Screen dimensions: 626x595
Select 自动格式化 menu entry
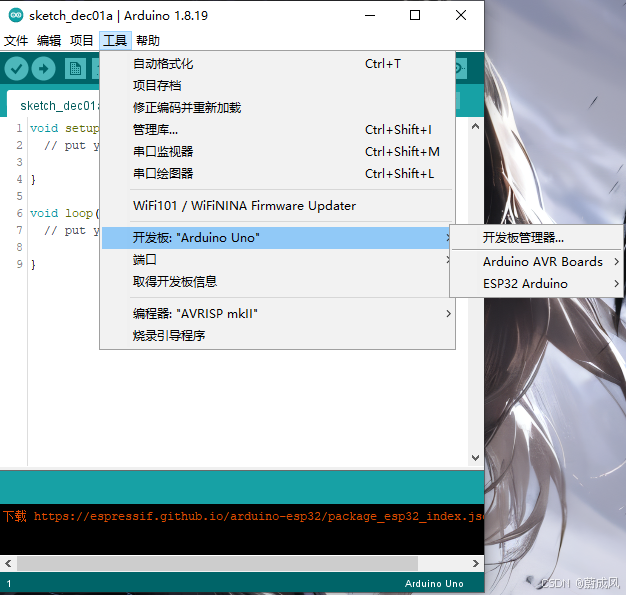point(277,64)
